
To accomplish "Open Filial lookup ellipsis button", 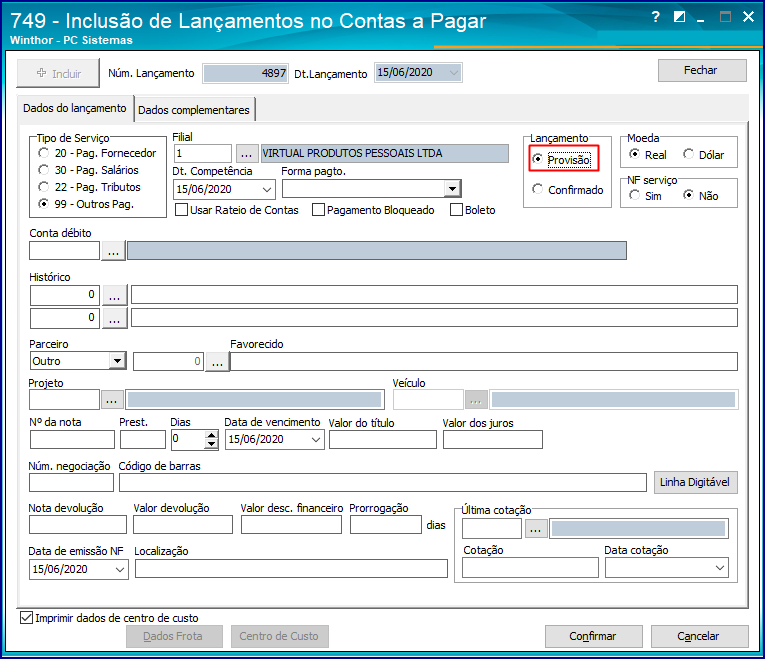I will (246, 154).
